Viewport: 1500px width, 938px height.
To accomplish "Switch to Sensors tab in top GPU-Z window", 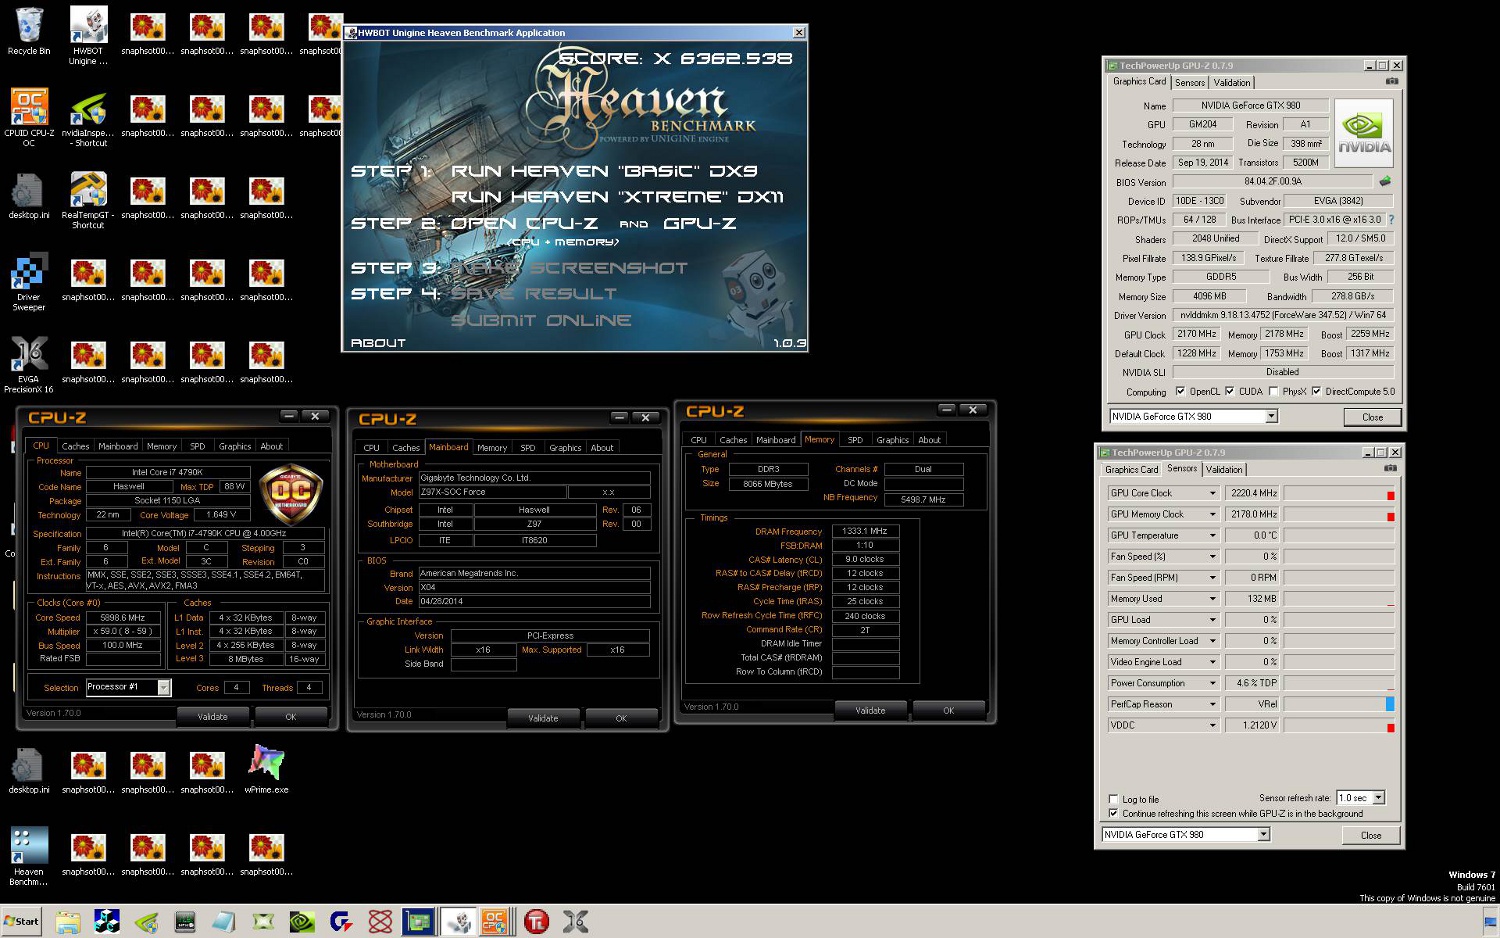I will pos(1190,82).
